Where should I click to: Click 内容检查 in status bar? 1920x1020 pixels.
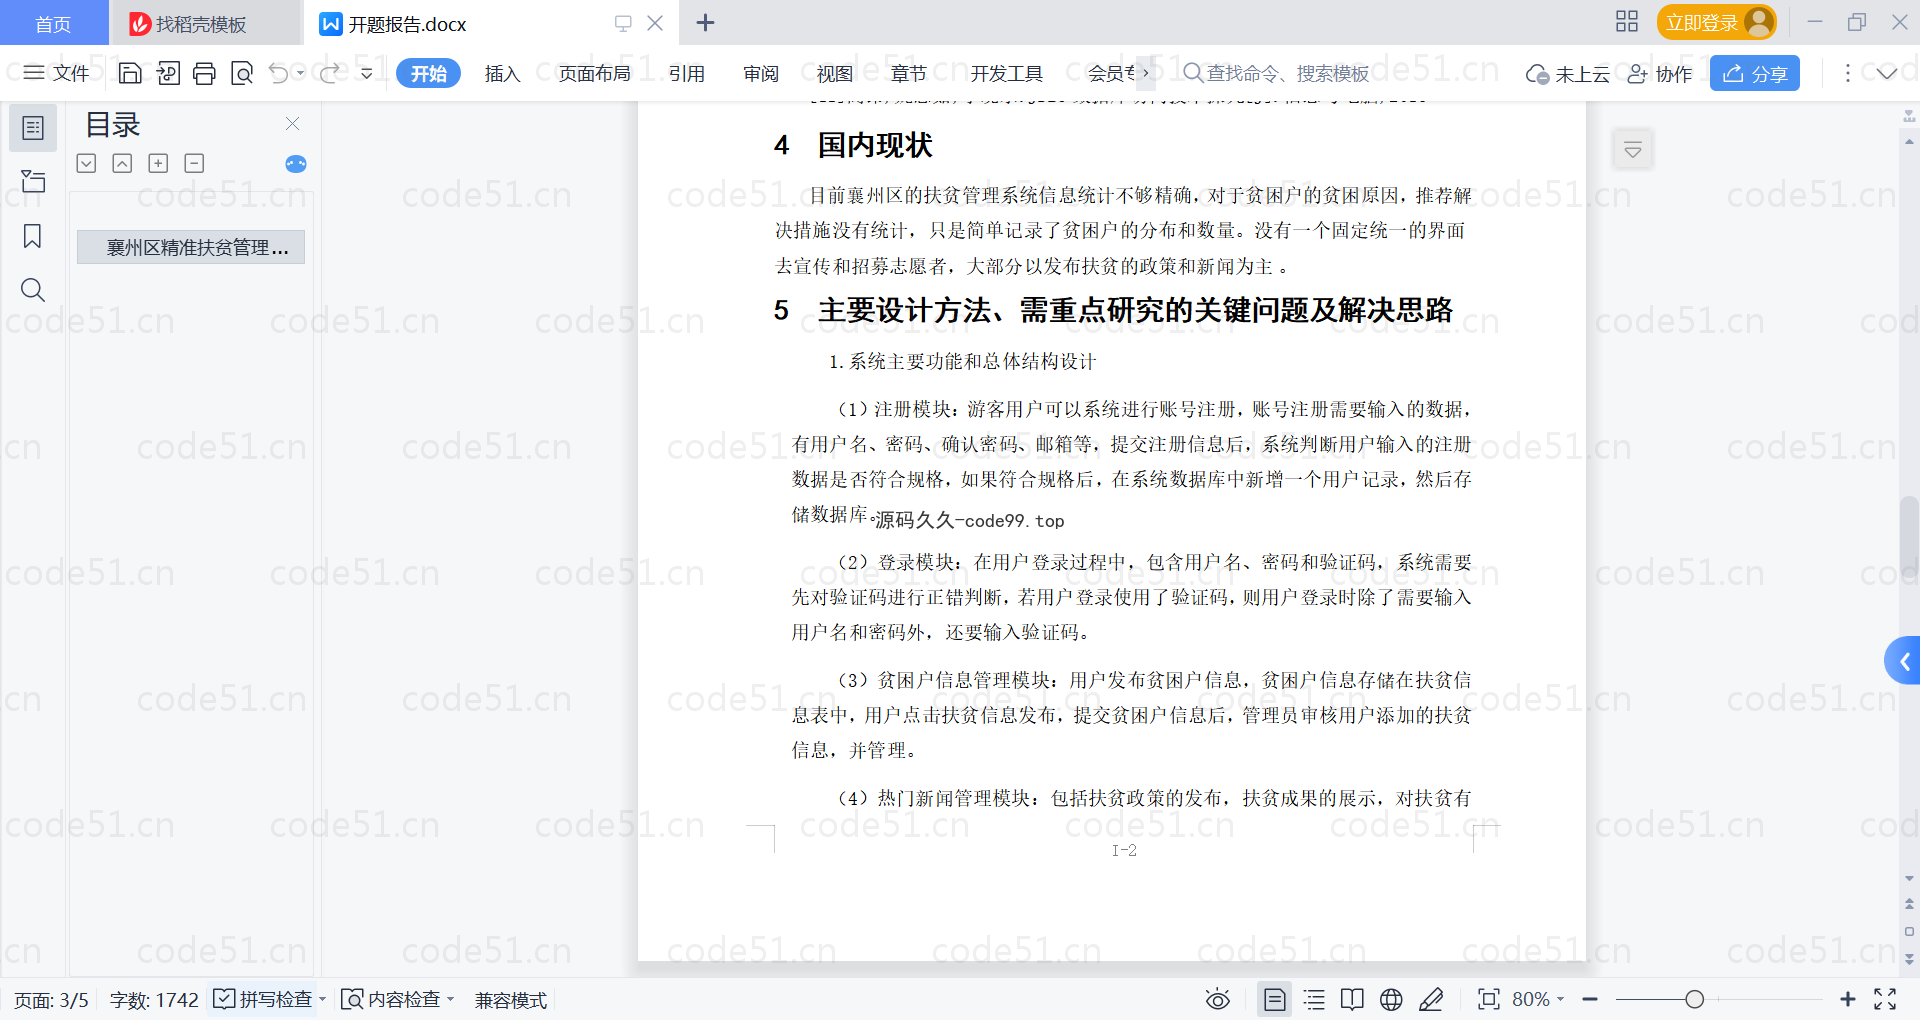(x=391, y=999)
